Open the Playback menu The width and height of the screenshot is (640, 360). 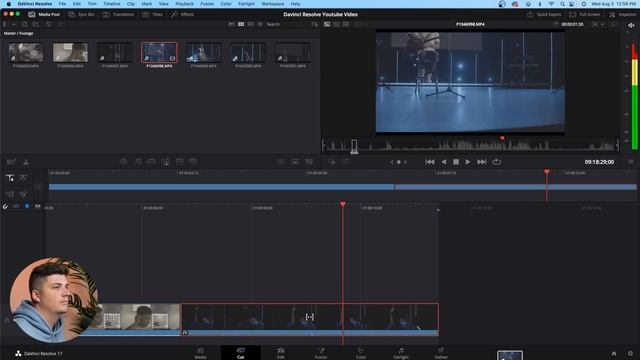[x=184, y=4]
